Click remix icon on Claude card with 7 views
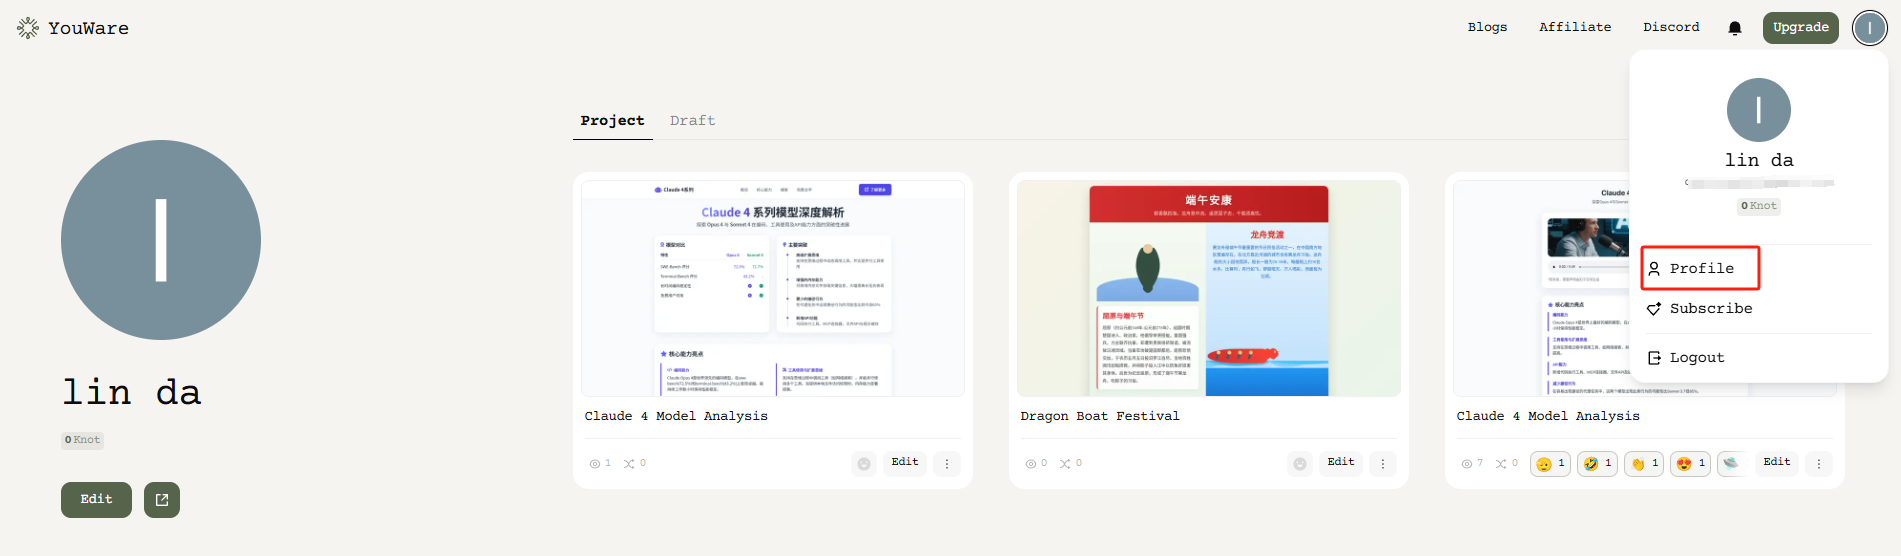This screenshot has width=1901, height=556. pos(1501,464)
